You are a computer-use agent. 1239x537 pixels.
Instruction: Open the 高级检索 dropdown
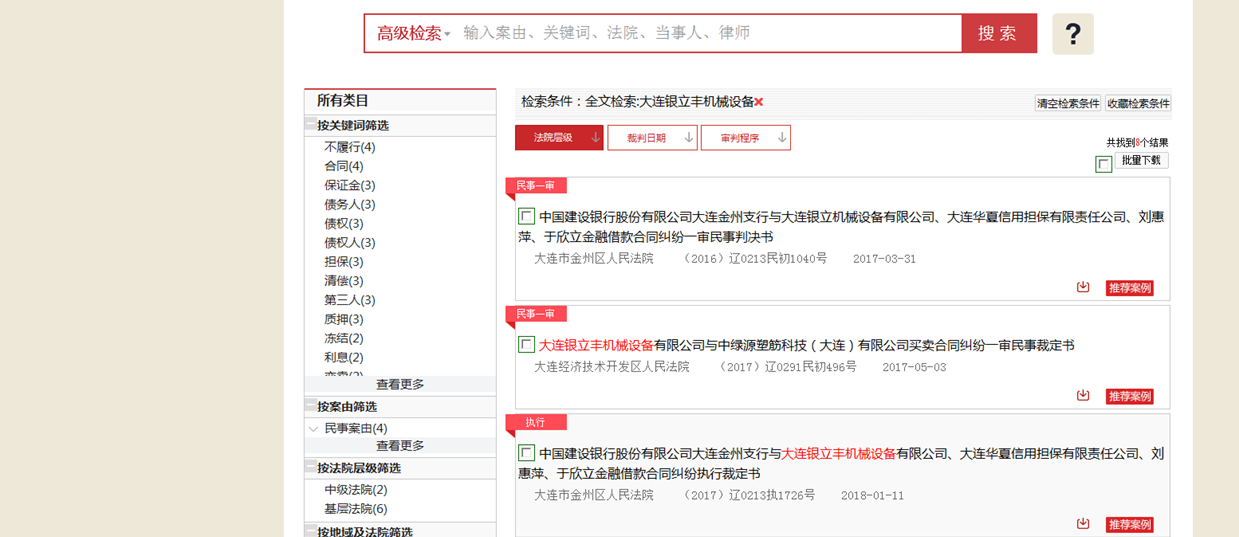(413, 33)
